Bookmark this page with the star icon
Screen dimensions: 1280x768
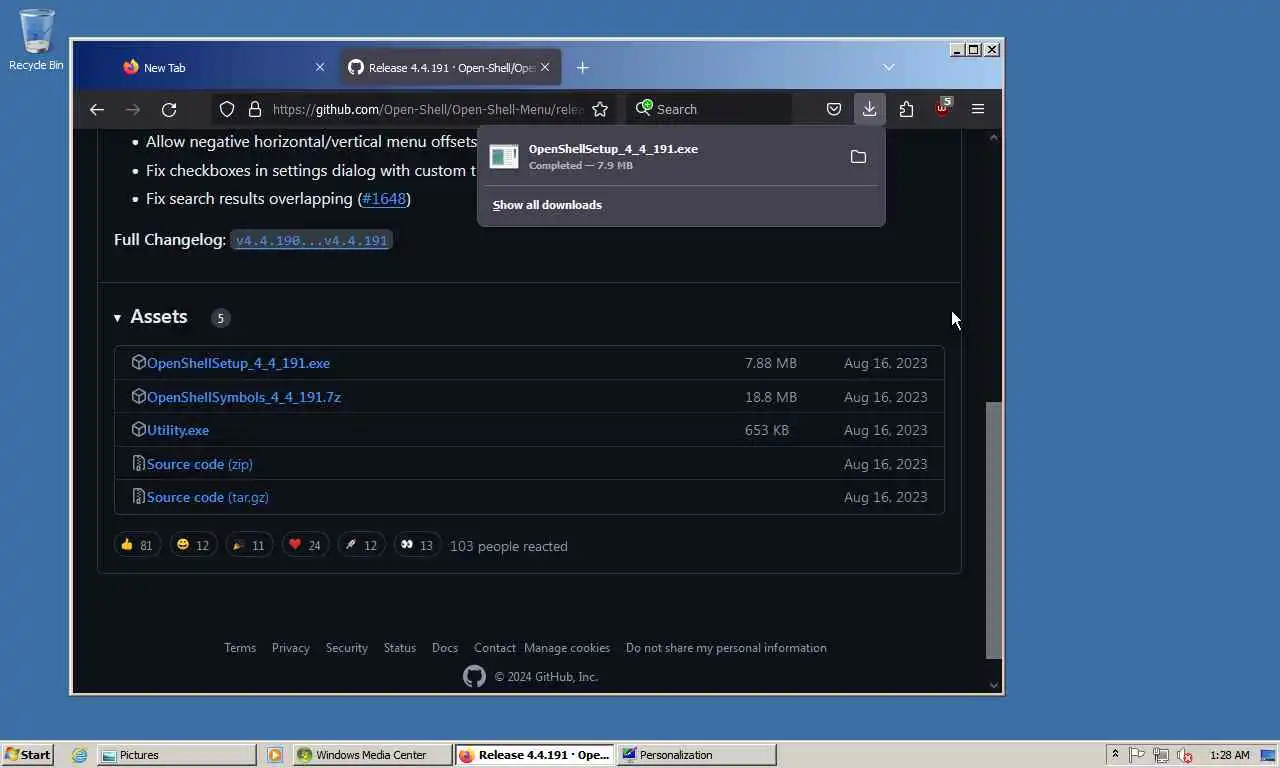pos(600,109)
